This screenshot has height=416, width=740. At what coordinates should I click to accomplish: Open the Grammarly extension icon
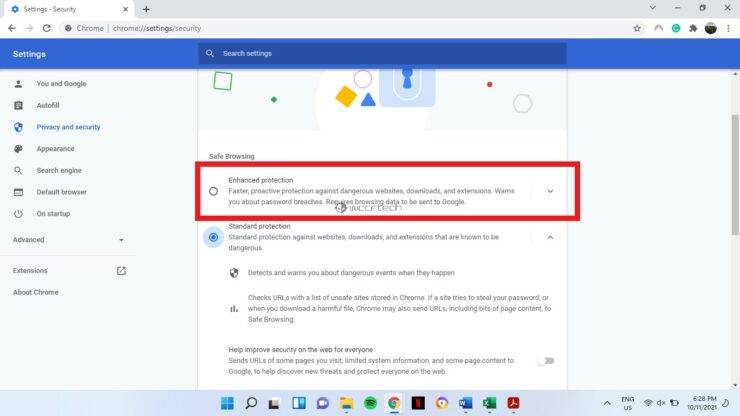(676, 28)
